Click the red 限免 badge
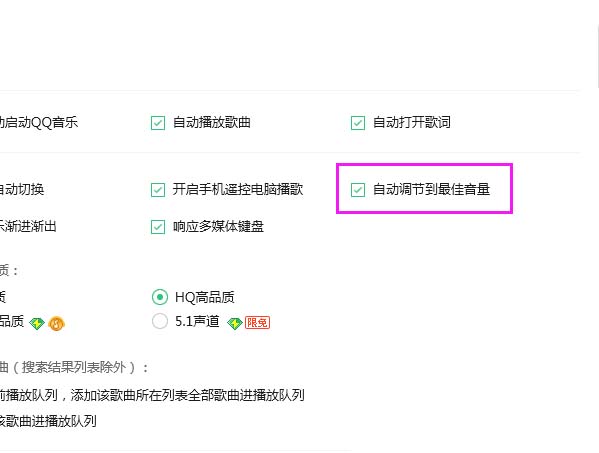 point(257,323)
